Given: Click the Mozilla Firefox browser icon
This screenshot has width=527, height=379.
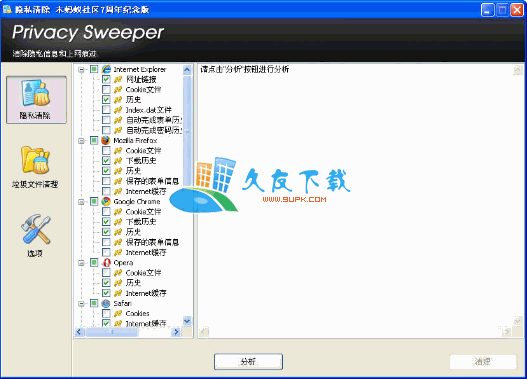Looking at the screenshot, I should coord(106,140).
